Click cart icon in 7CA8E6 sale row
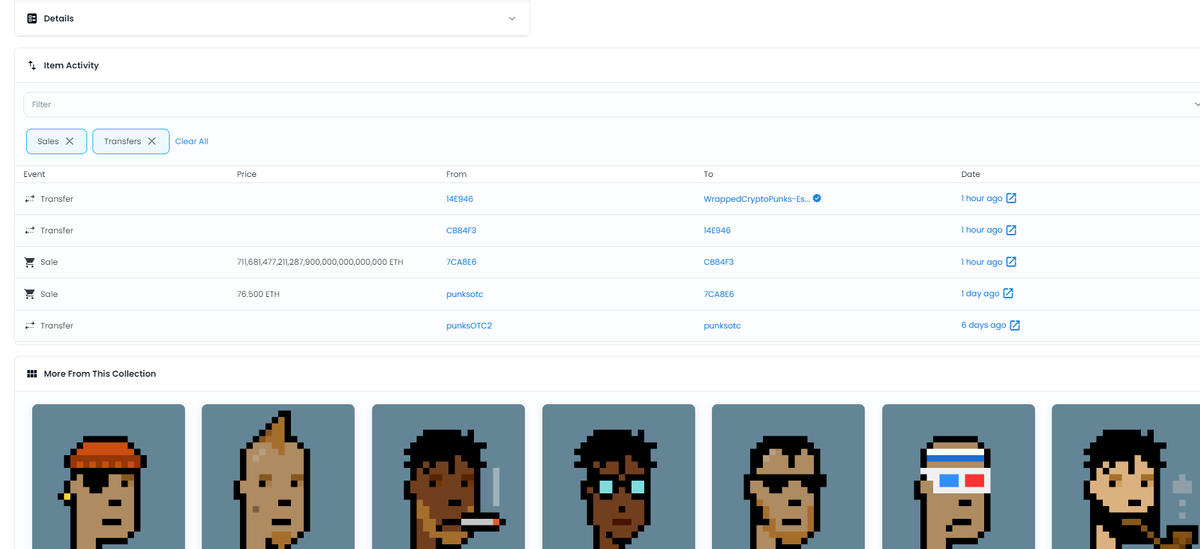Viewport: 1200px width, 549px height. point(30,262)
